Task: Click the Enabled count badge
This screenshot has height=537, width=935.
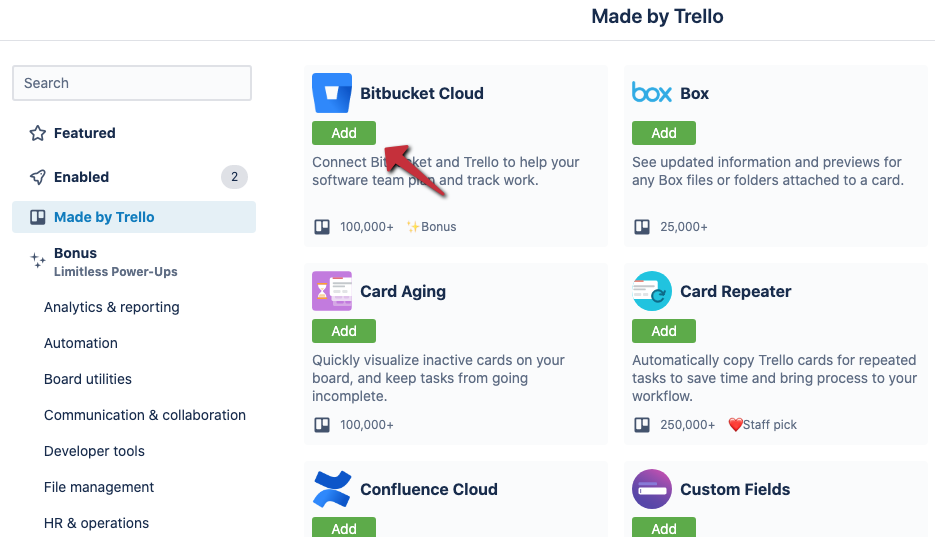Action: tap(234, 177)
